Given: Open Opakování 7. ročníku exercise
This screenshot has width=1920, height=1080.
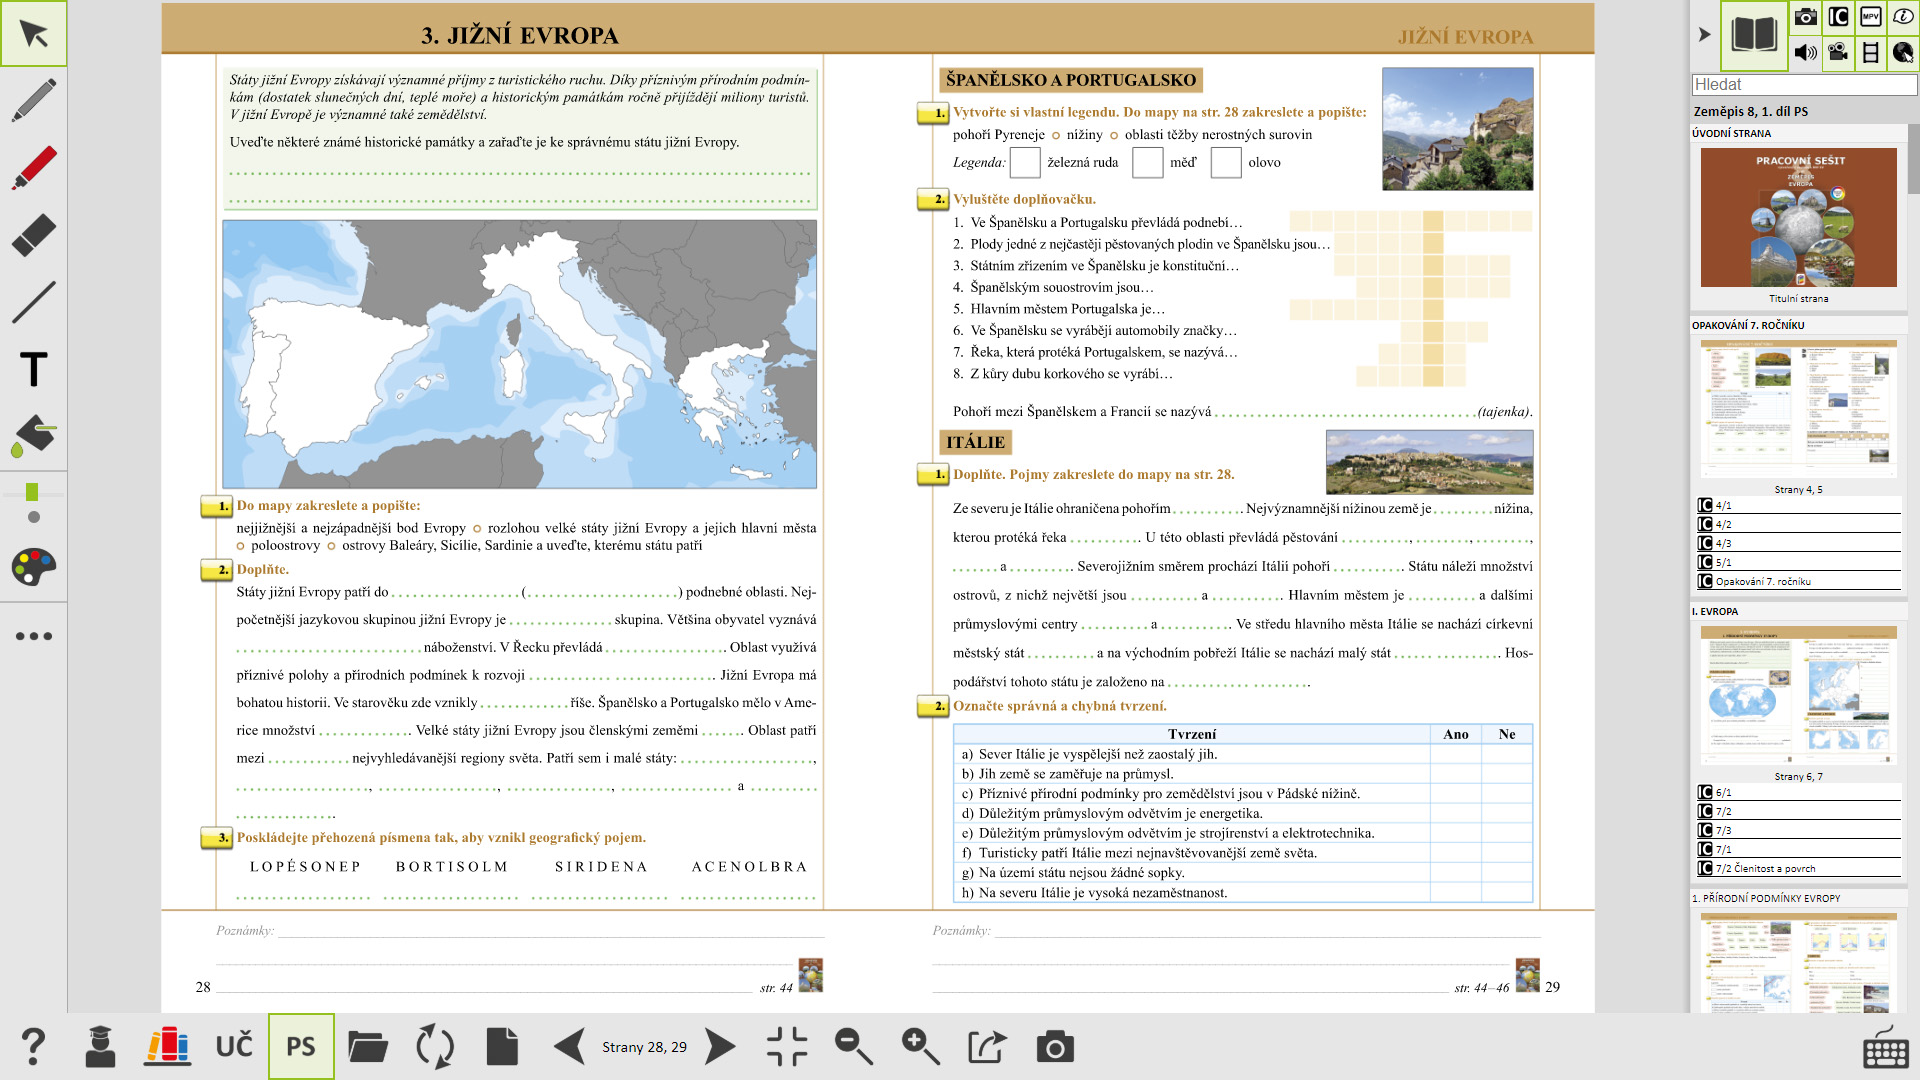Looking at the screenshot, I should (x=1798, y=581).
